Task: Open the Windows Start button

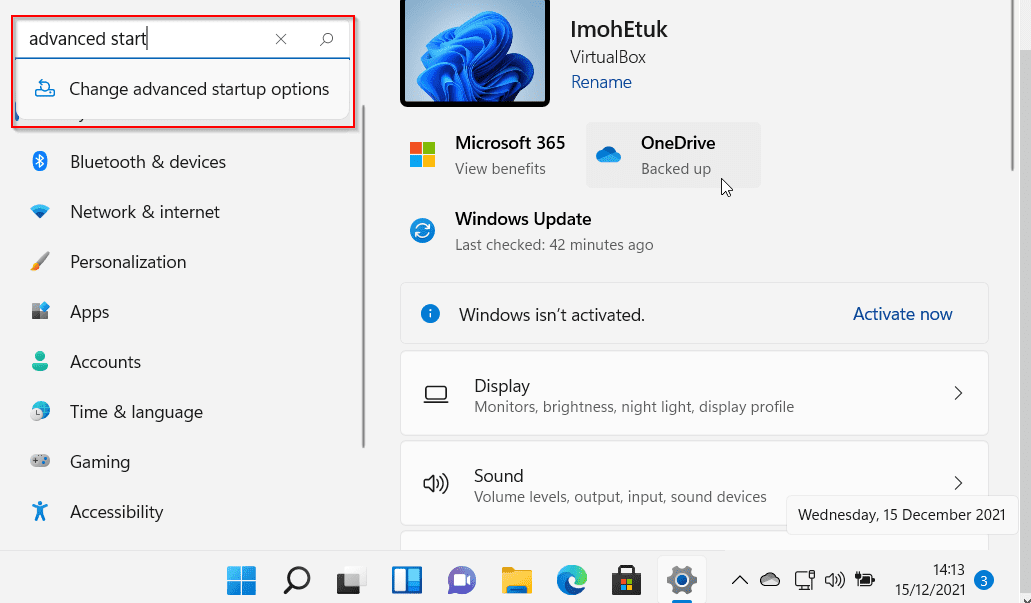Action: (241, 580)
